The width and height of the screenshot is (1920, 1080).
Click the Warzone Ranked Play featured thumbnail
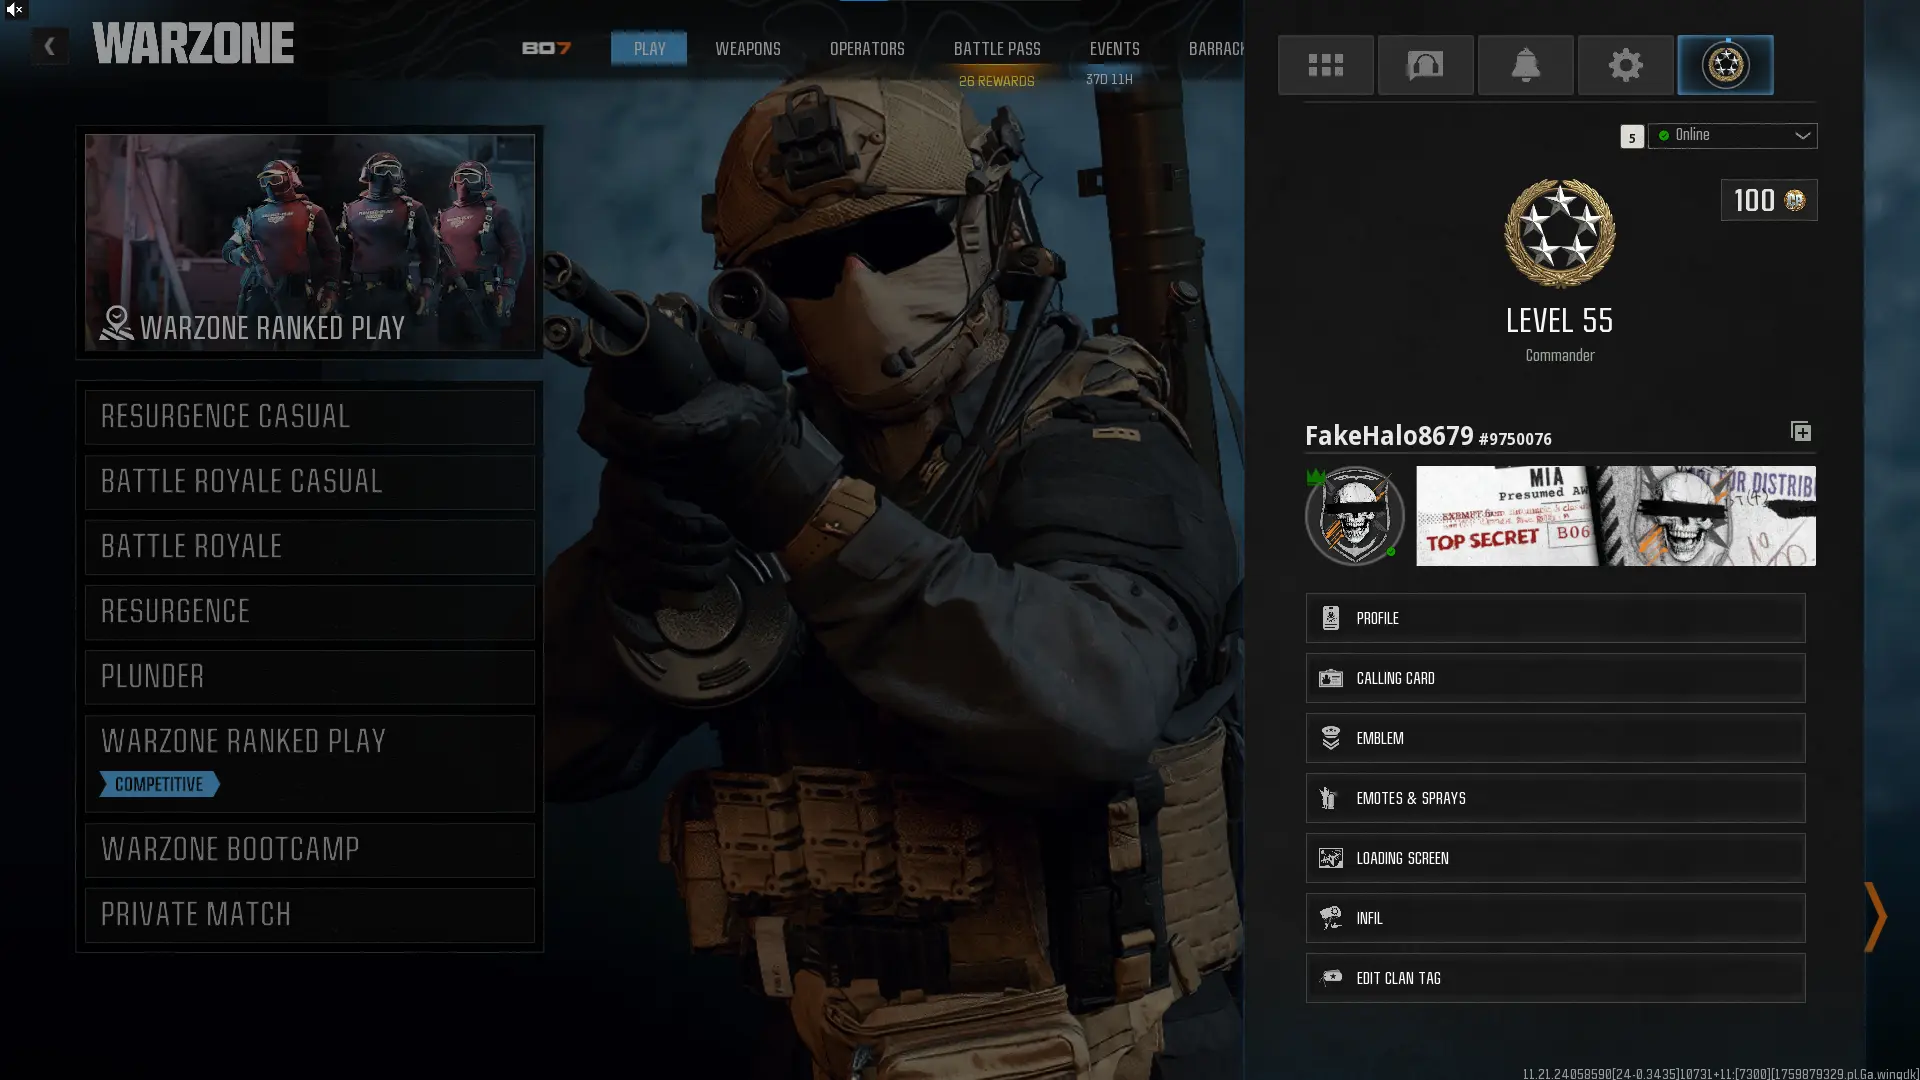coord(309,242)
